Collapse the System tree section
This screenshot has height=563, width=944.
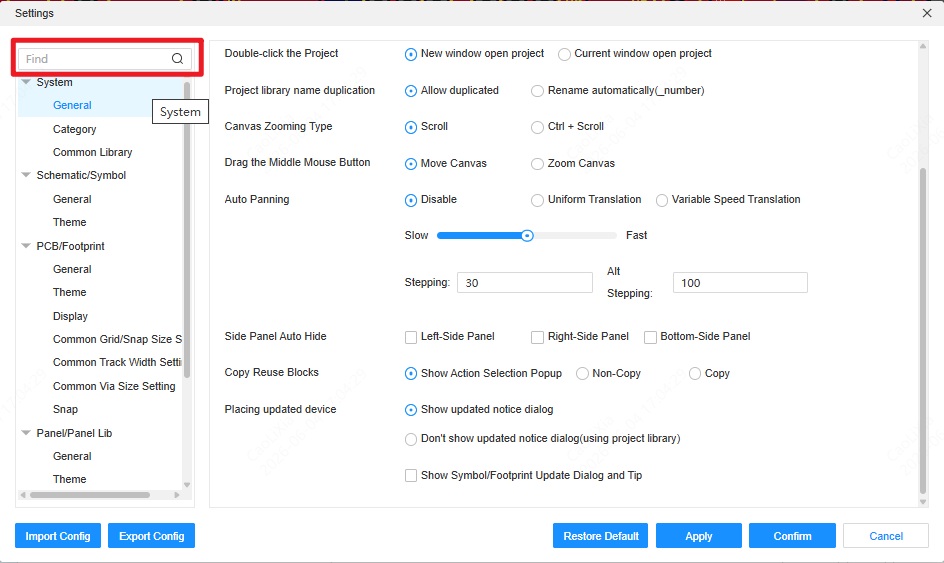click(x=26, y=82)
